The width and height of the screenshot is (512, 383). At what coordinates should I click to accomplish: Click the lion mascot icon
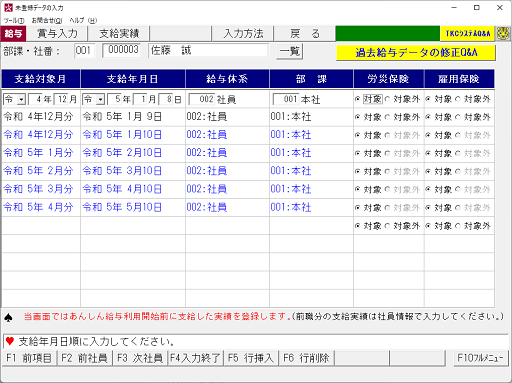click(x=503, y=33)
